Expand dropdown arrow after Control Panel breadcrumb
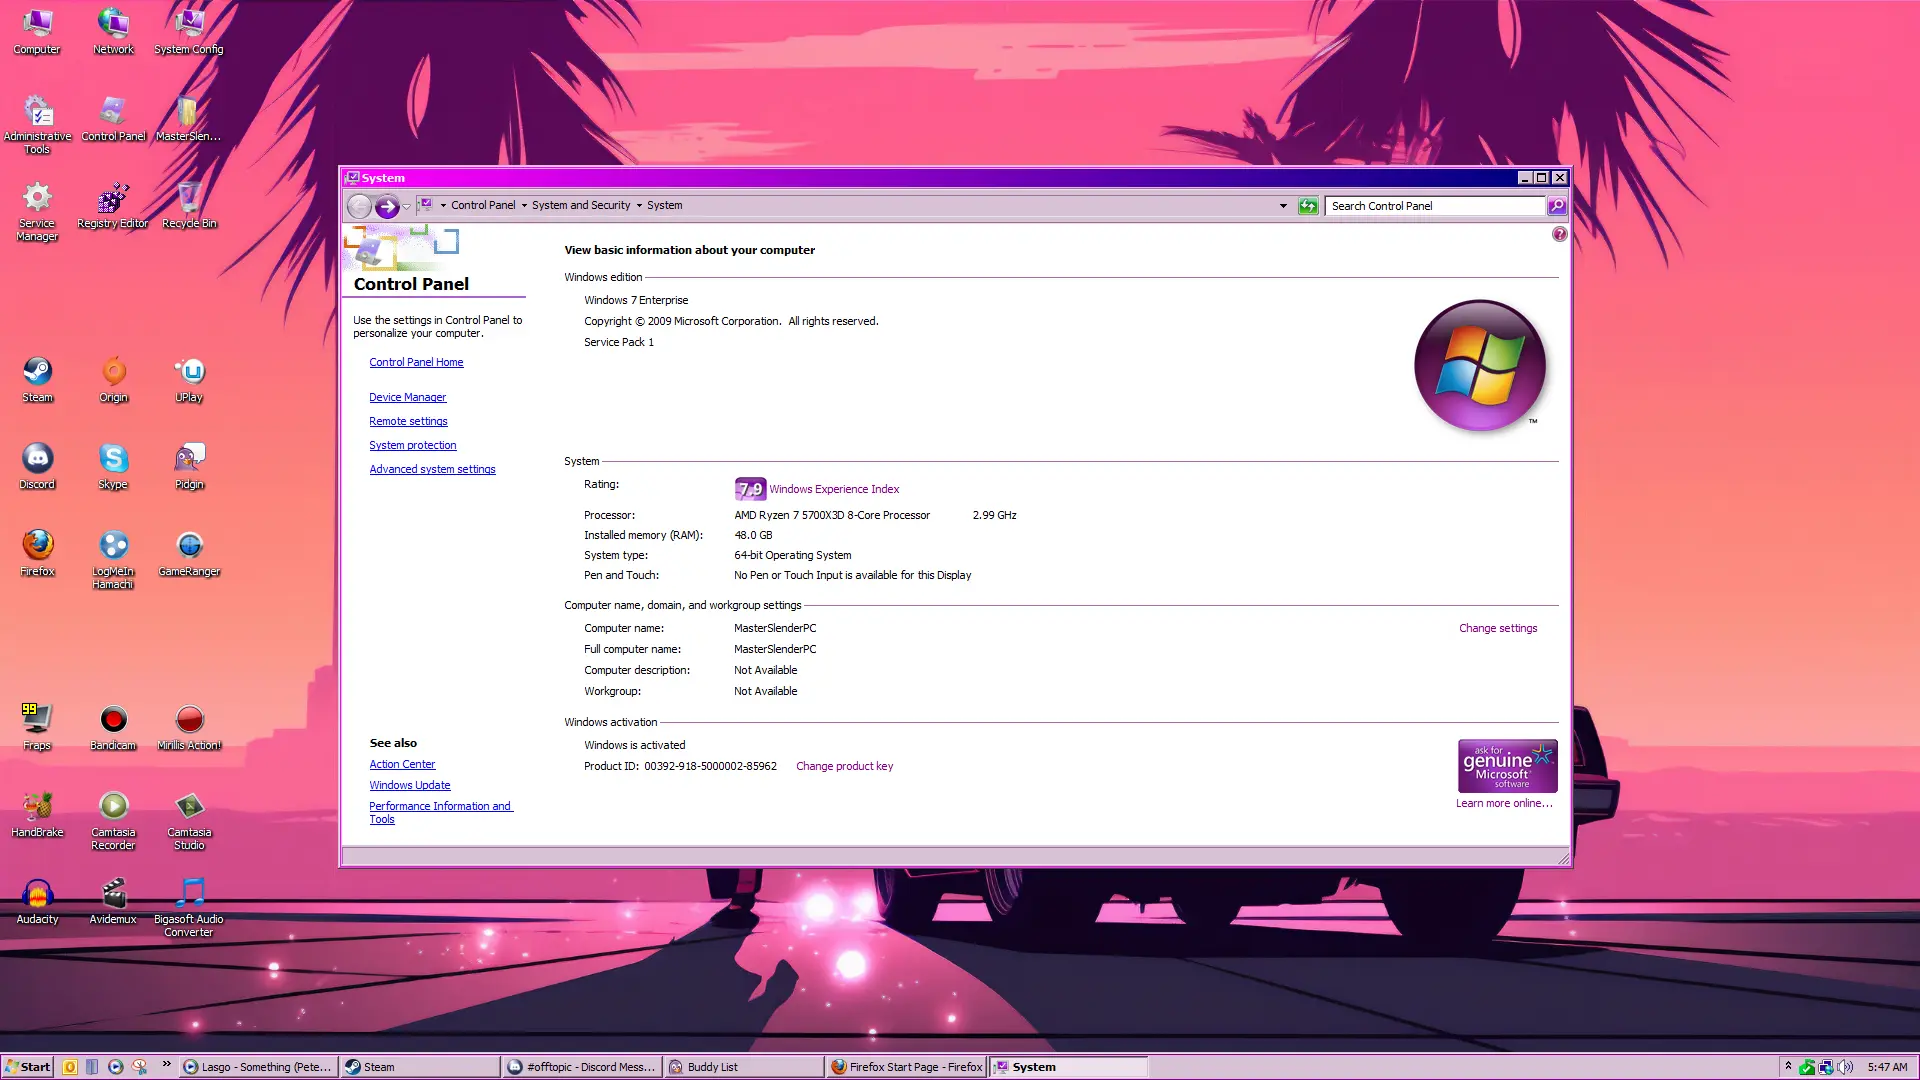 pyautogui.click(x=524, y=206)
